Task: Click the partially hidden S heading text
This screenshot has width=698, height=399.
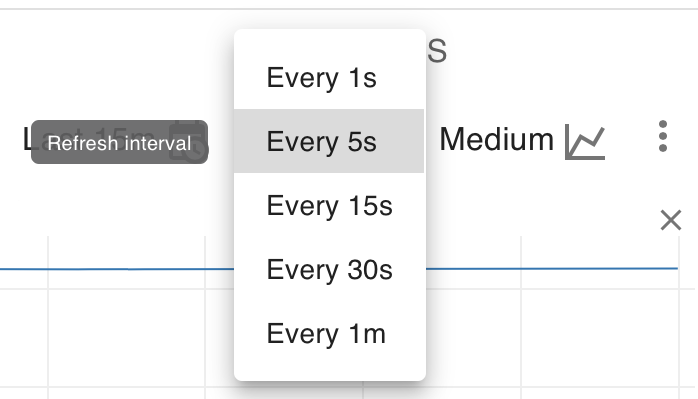Action: tap(437, 51)
